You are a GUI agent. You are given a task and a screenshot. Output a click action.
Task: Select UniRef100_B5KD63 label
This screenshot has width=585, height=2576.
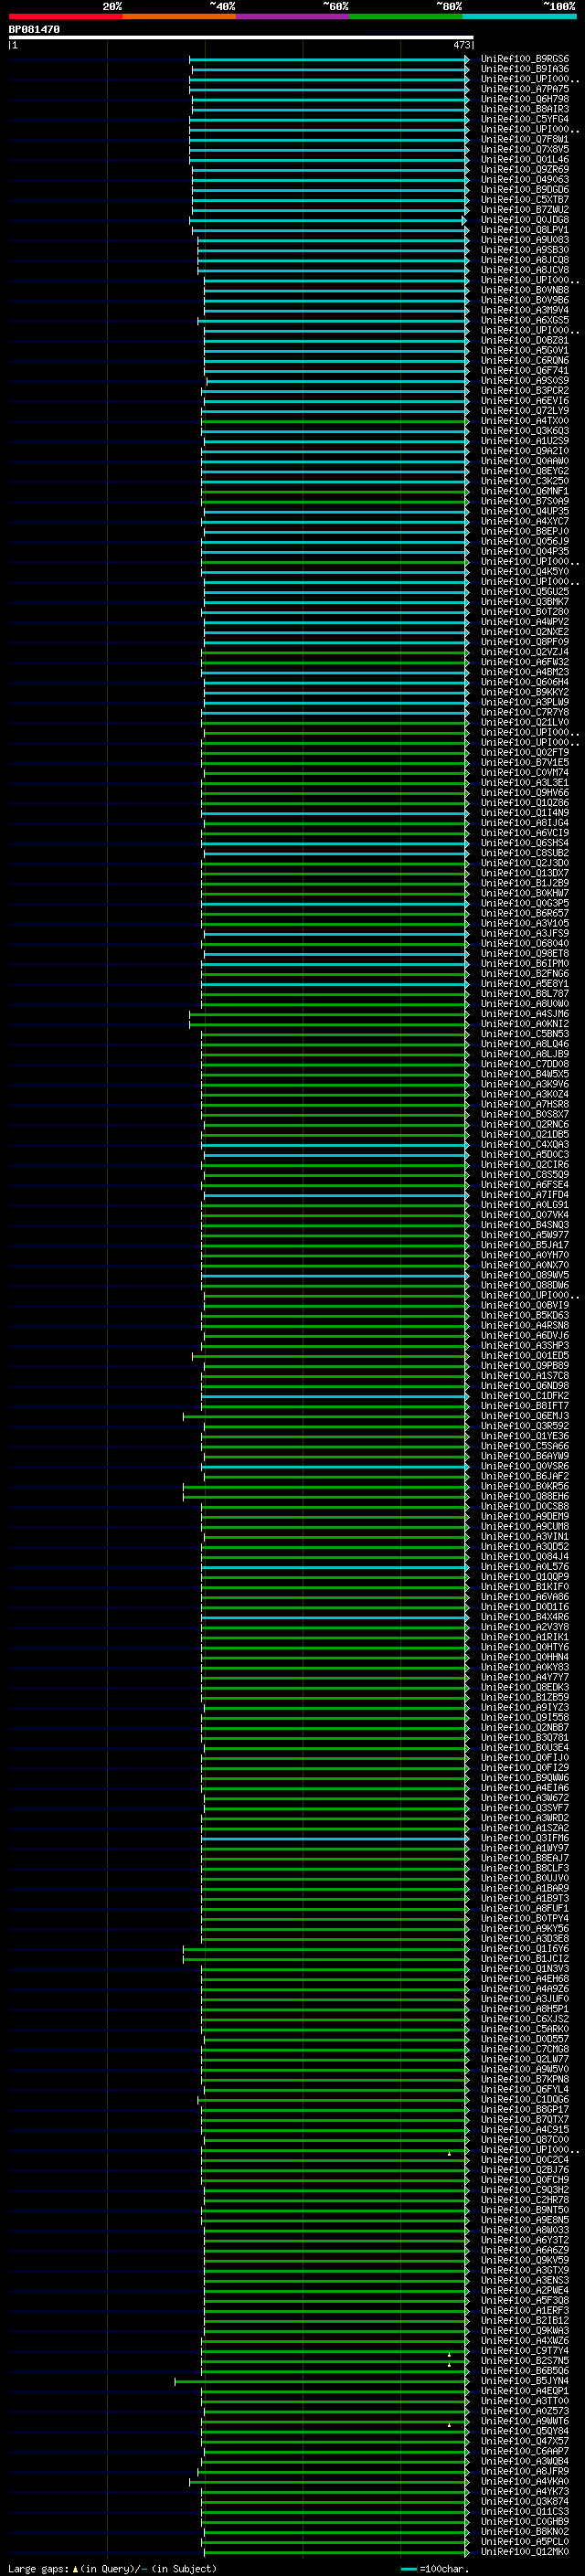click(x=524, y=1315)
